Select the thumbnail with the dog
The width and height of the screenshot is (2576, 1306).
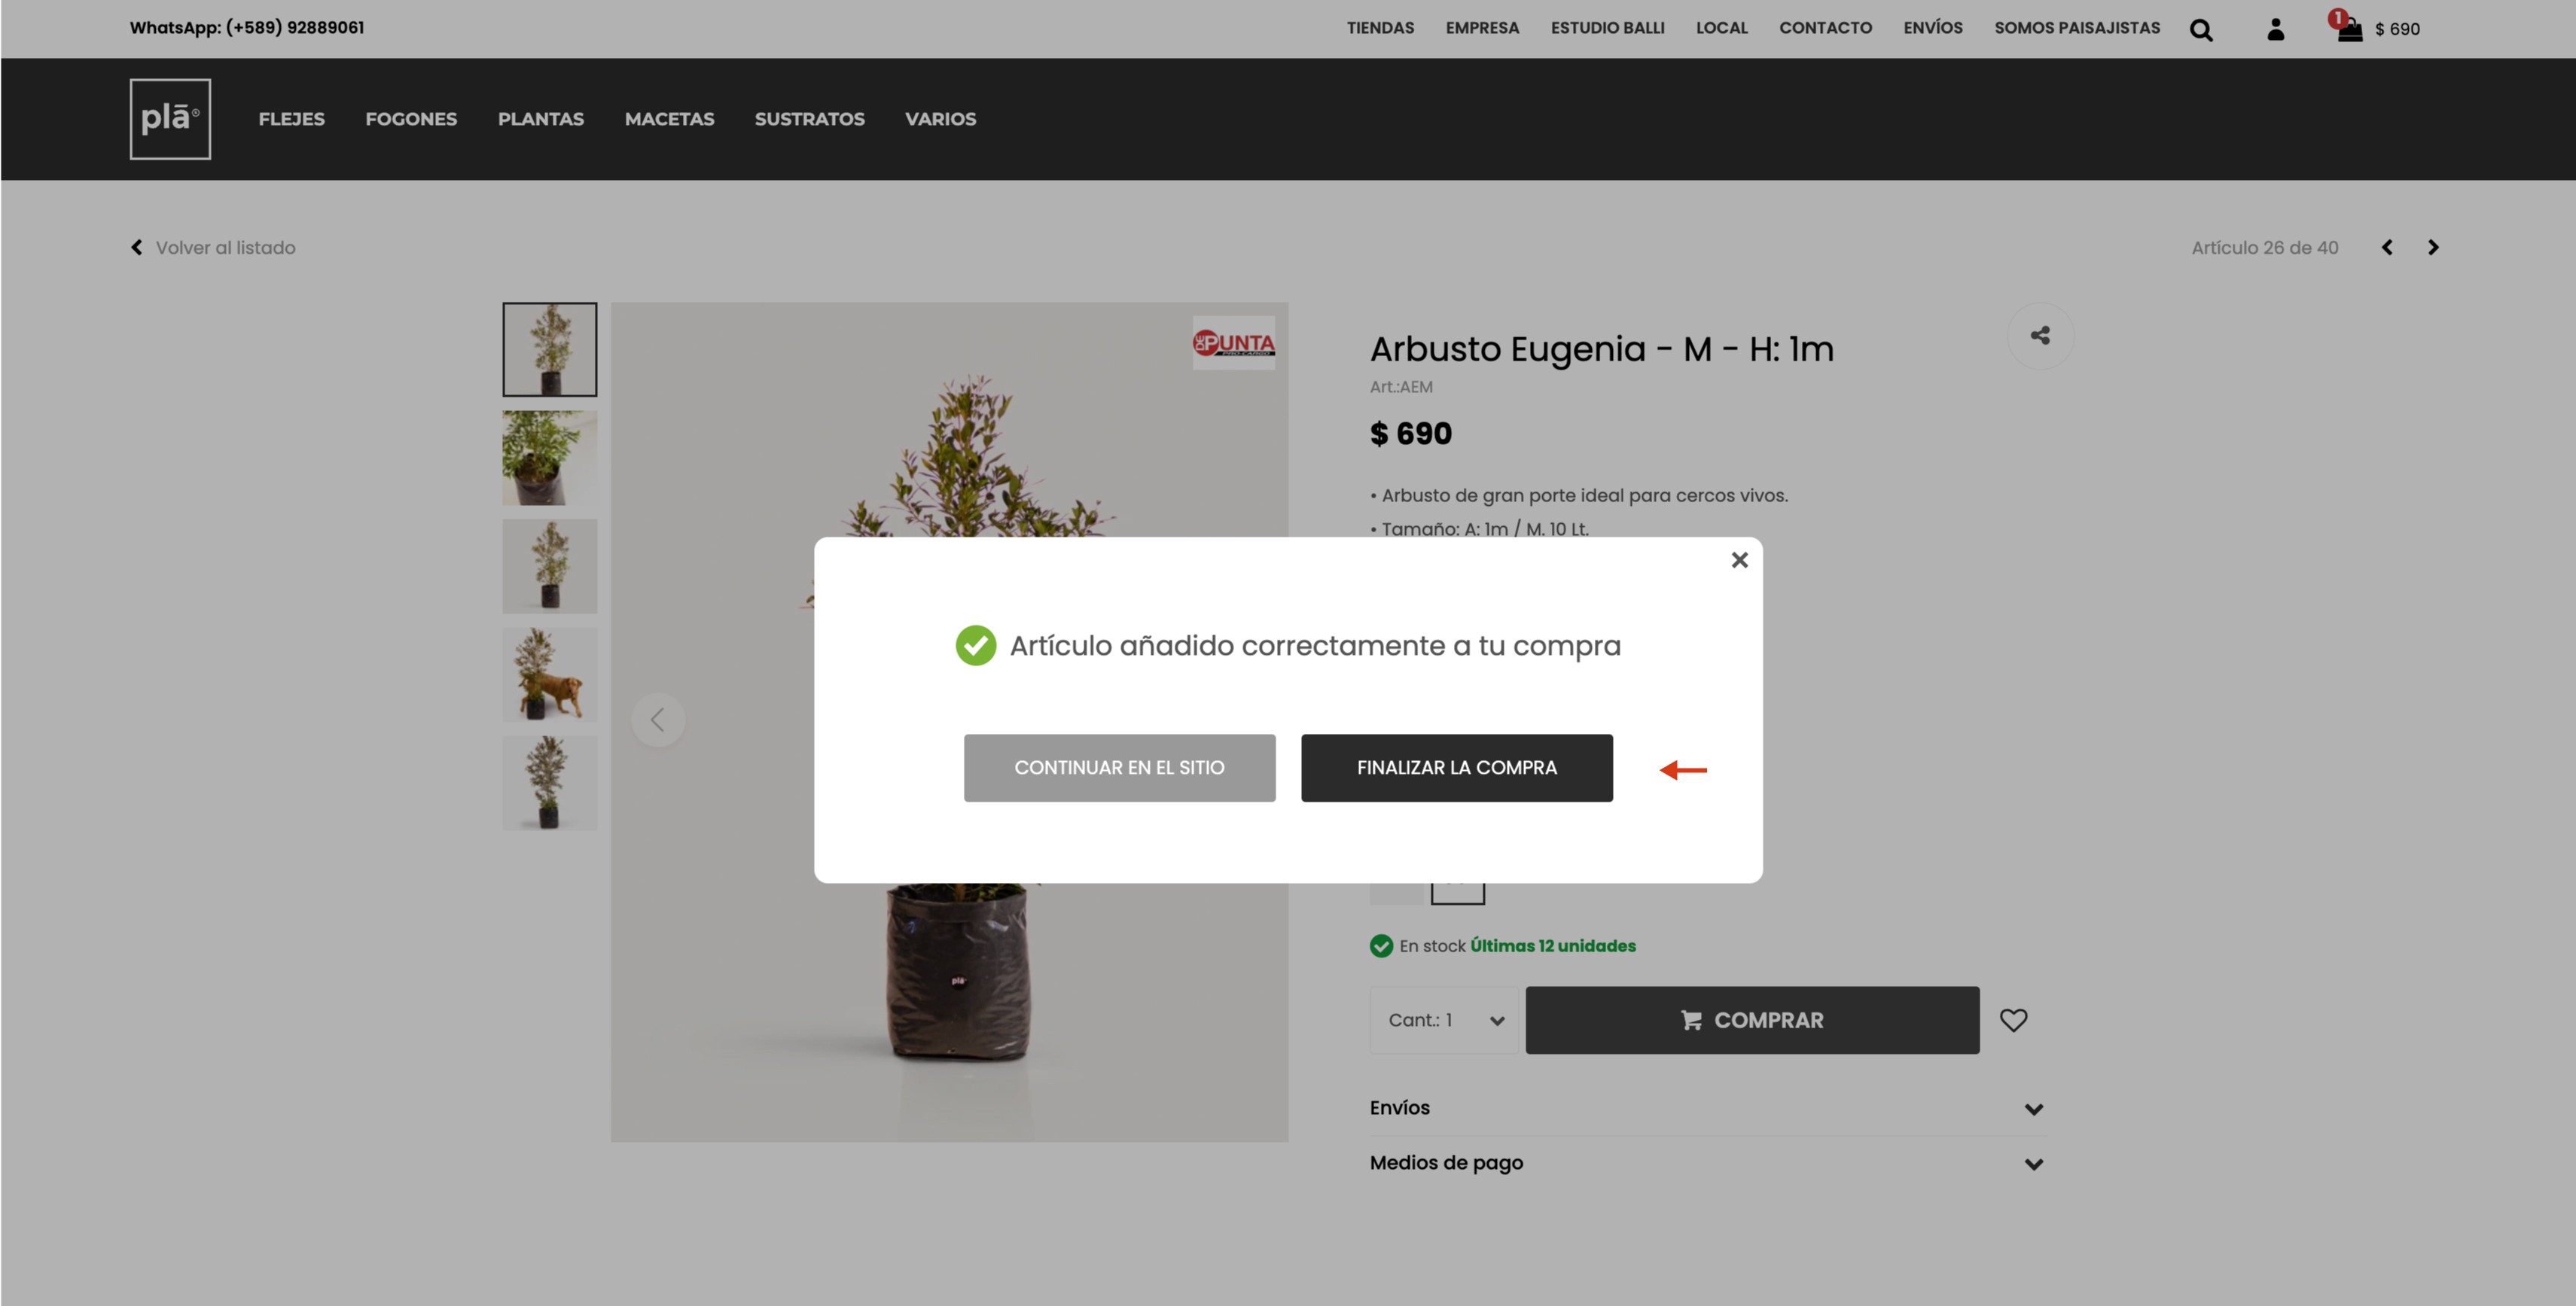[x=549, y=675]
